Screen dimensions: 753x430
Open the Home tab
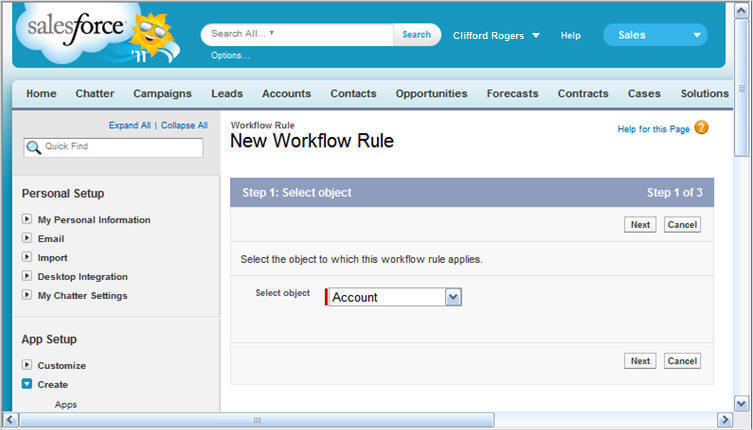tap(41, 94)
